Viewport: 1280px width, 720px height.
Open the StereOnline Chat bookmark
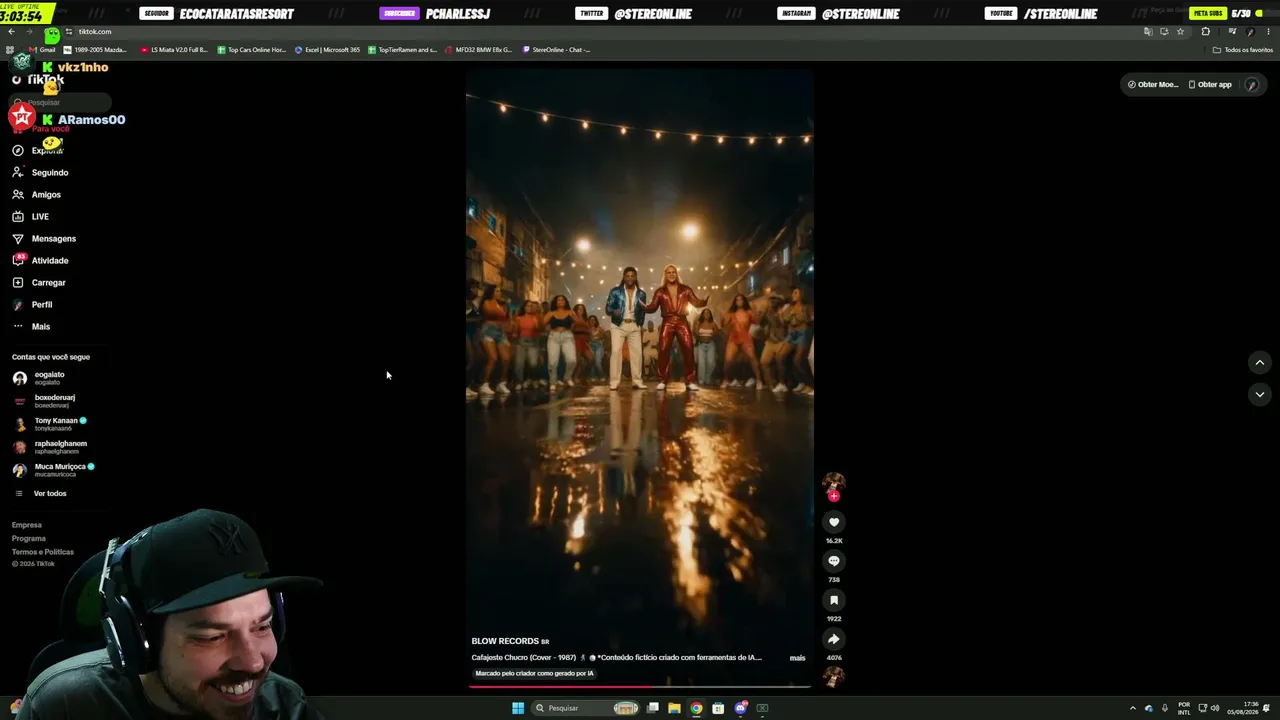556,50
